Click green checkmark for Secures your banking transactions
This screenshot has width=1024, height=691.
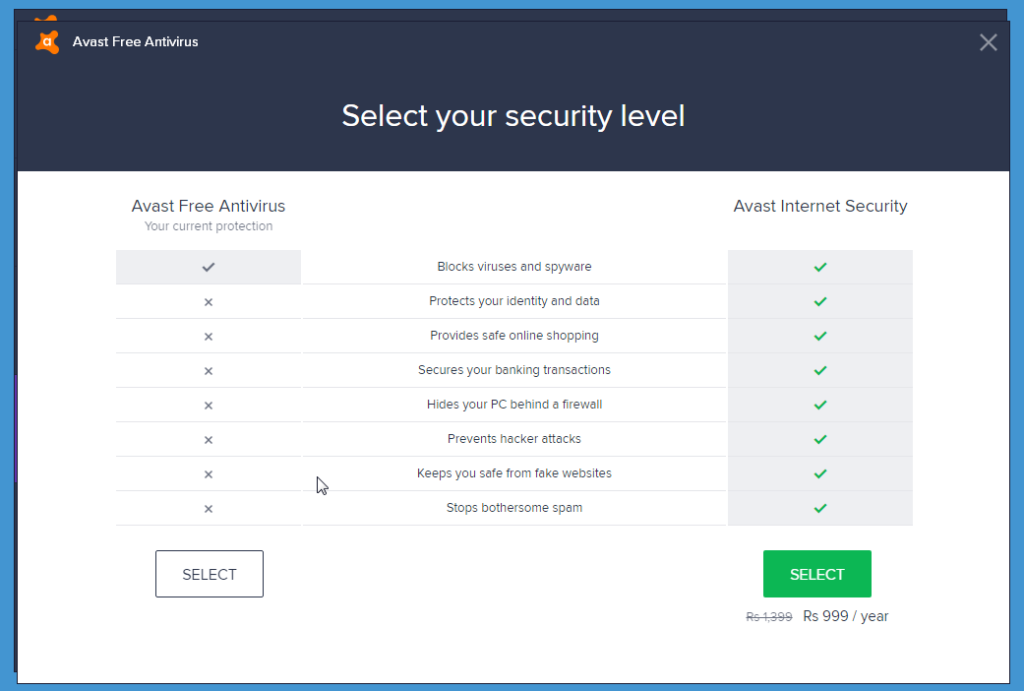coord(820,371)
